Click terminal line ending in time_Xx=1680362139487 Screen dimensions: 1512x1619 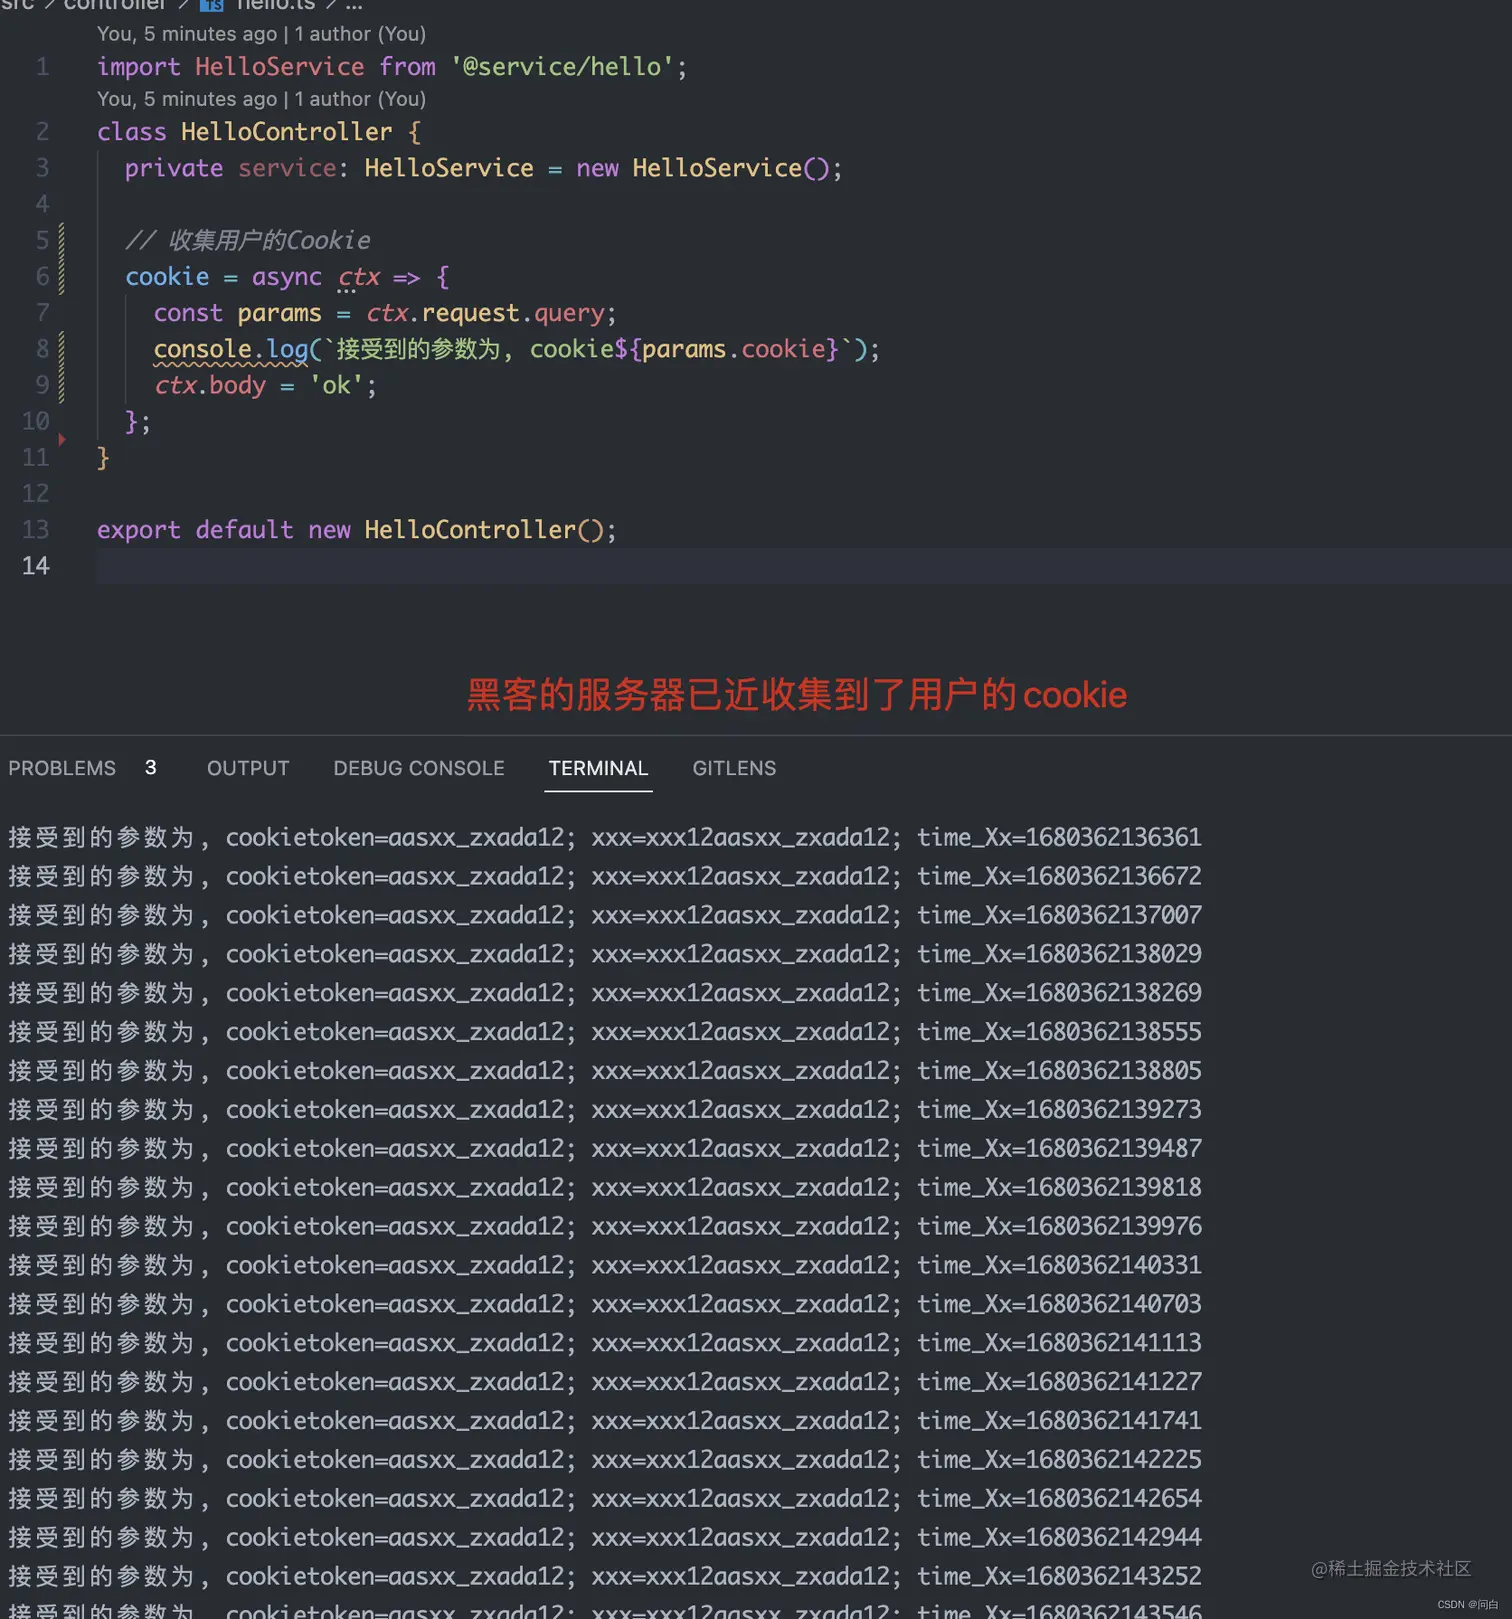tap(605, 1149)
